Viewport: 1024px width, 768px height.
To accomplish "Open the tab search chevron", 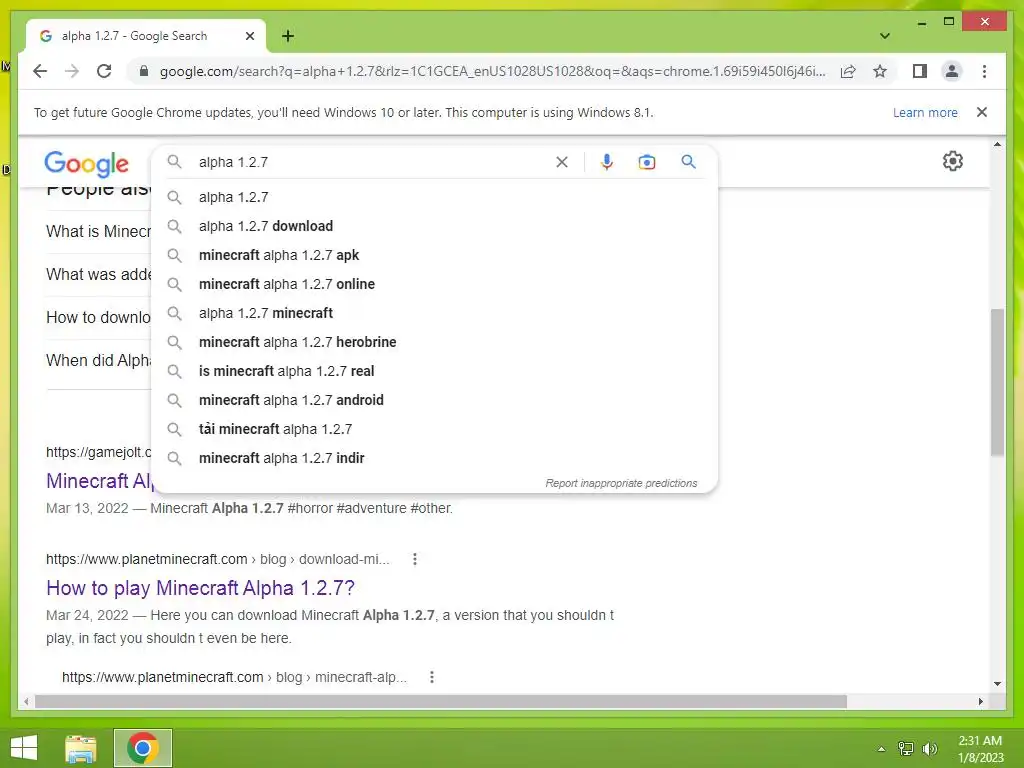I will (885, 36).
